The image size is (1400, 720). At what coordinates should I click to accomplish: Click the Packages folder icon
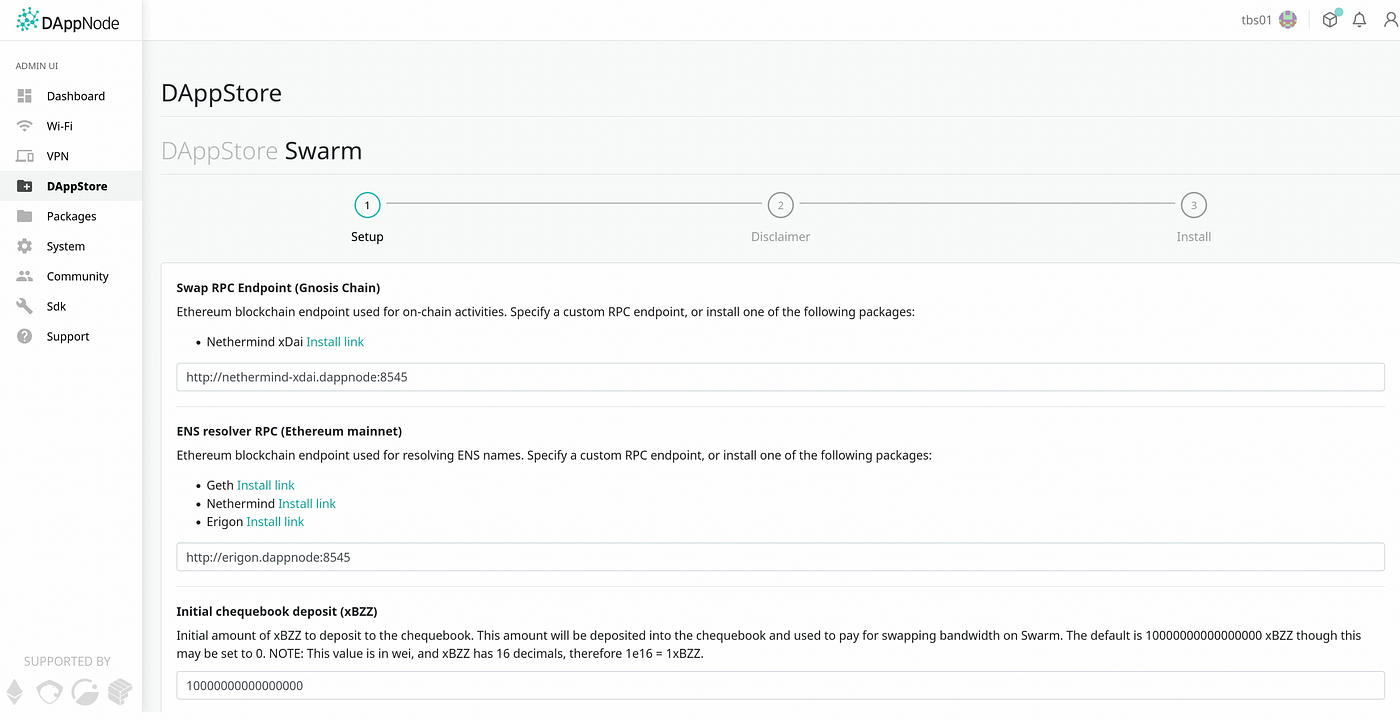click(x=25, y=216)
